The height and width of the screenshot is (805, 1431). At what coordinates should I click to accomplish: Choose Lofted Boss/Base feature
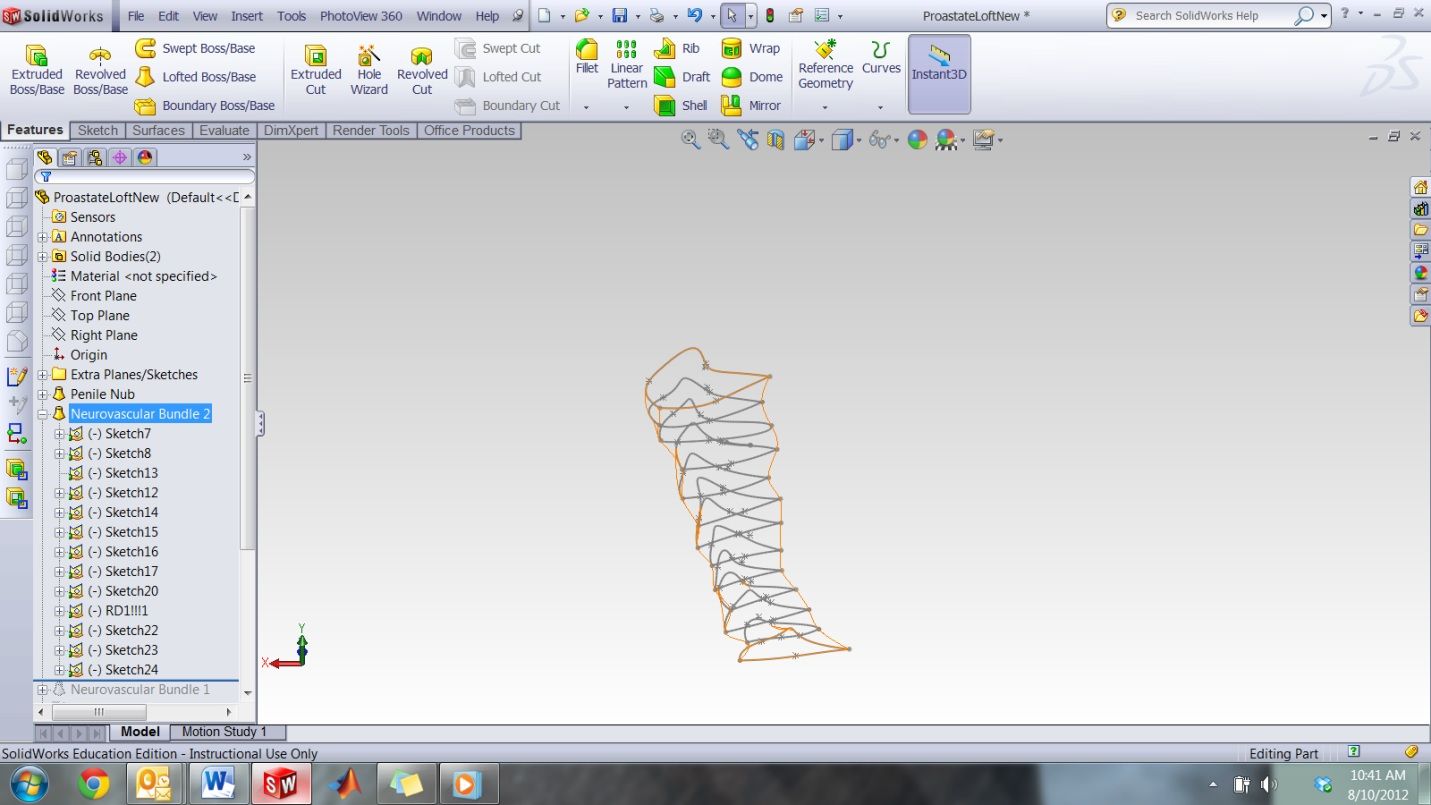[195, 77]
